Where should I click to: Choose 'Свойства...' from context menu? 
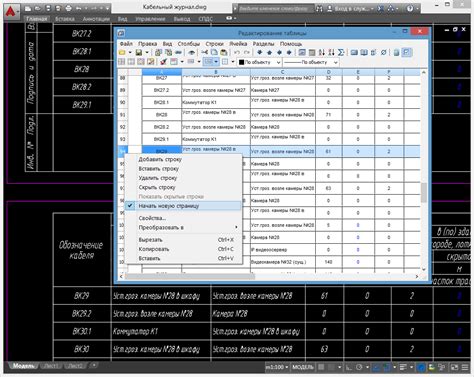tap(183, 218)
